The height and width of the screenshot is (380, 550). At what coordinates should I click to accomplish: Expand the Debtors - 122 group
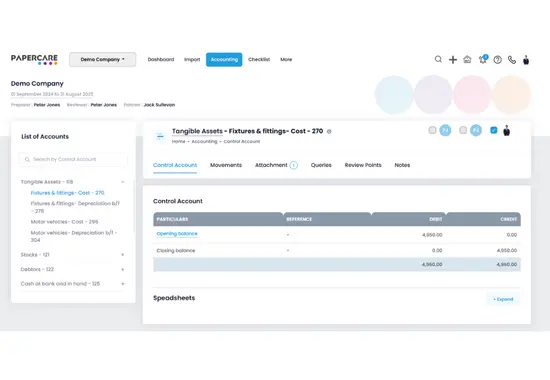coord(123,269)
